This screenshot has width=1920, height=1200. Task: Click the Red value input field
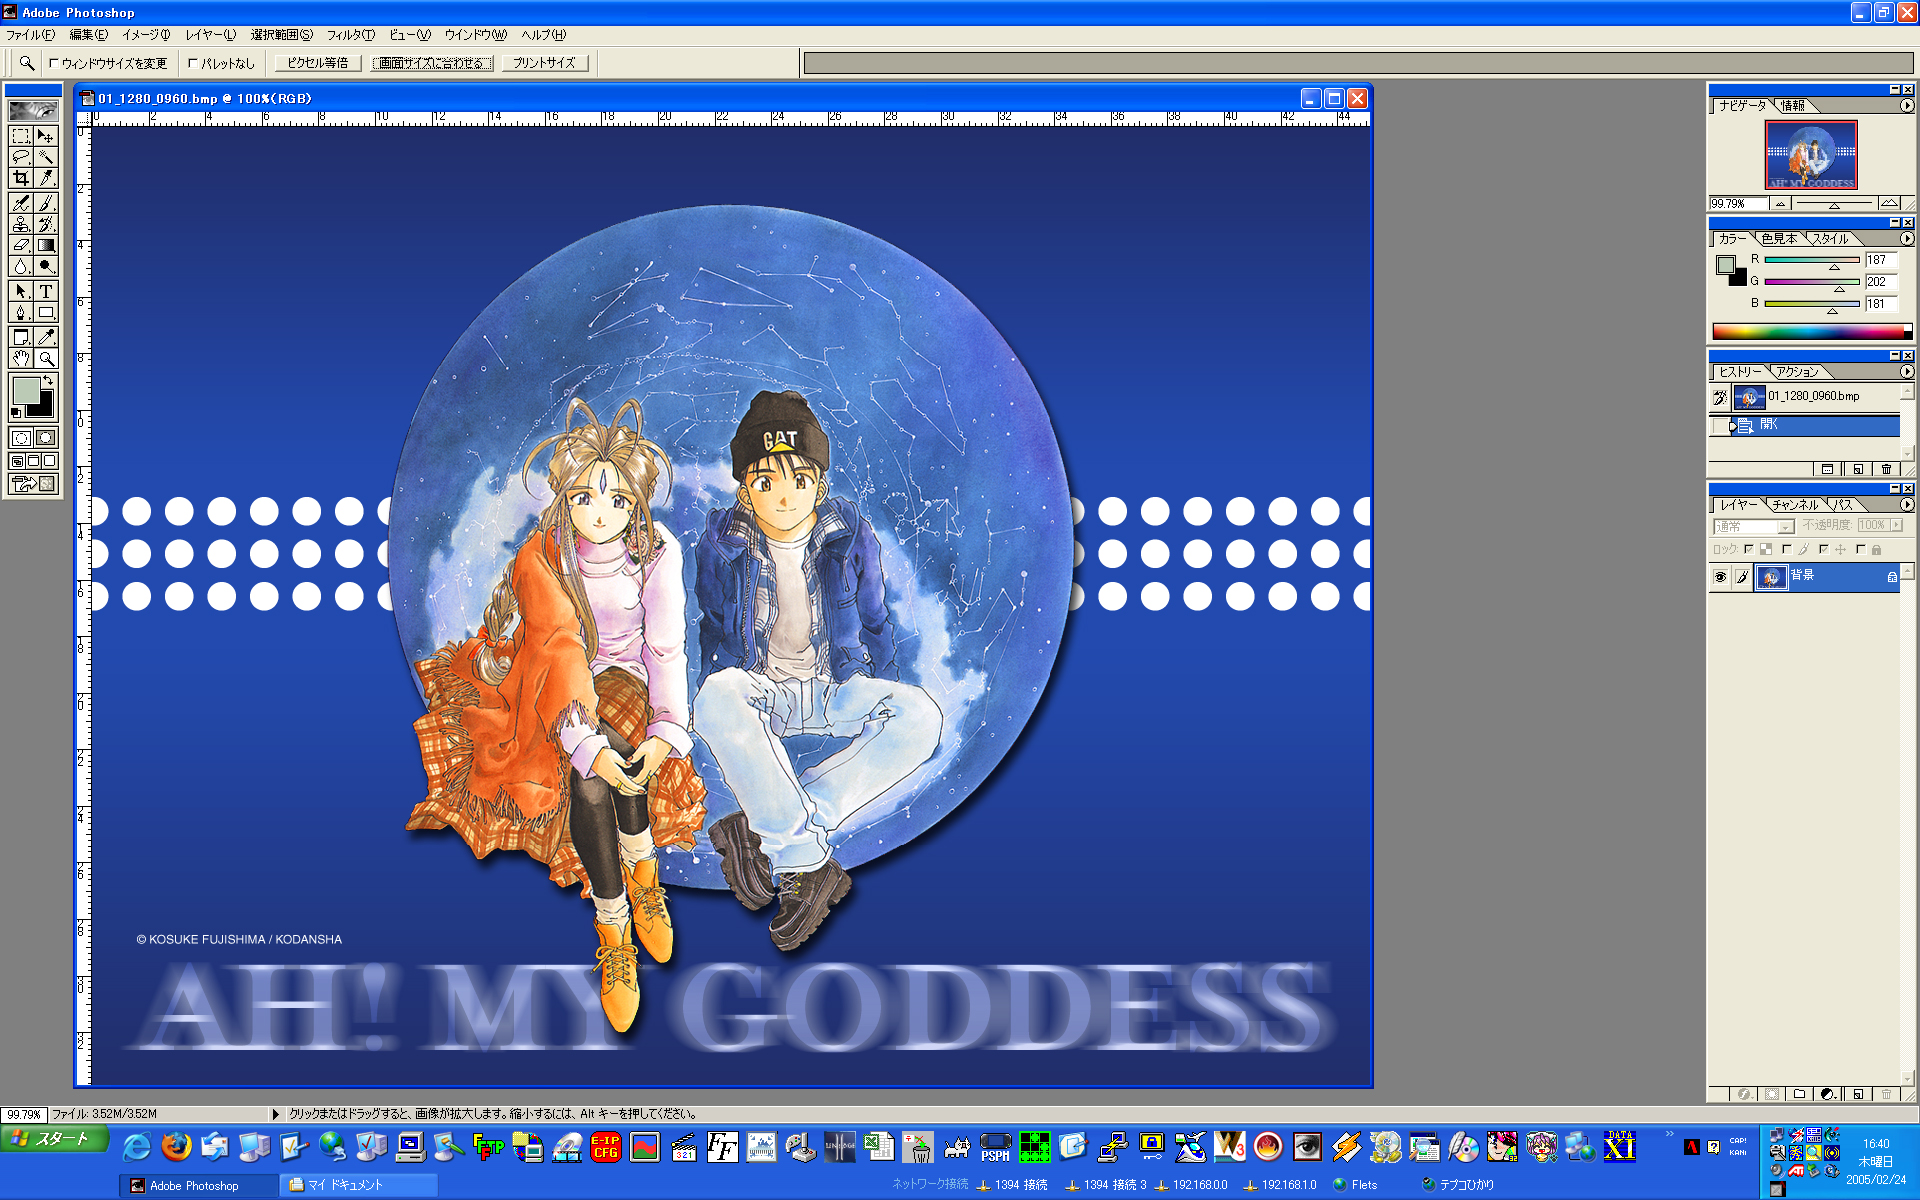pyautogui.click(x=1880, y=260)
